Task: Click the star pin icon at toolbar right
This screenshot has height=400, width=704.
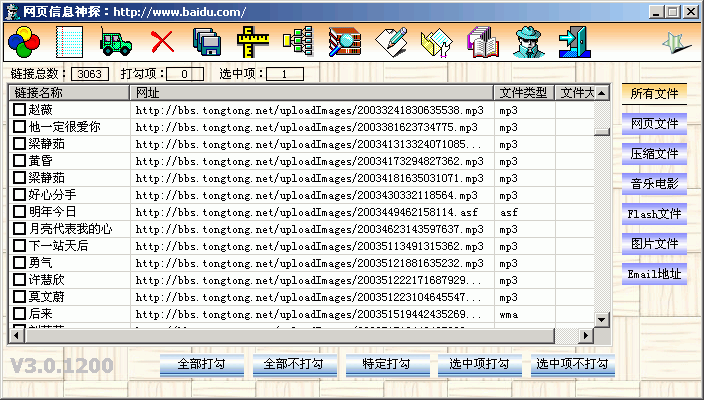Action: click(675, 43)
